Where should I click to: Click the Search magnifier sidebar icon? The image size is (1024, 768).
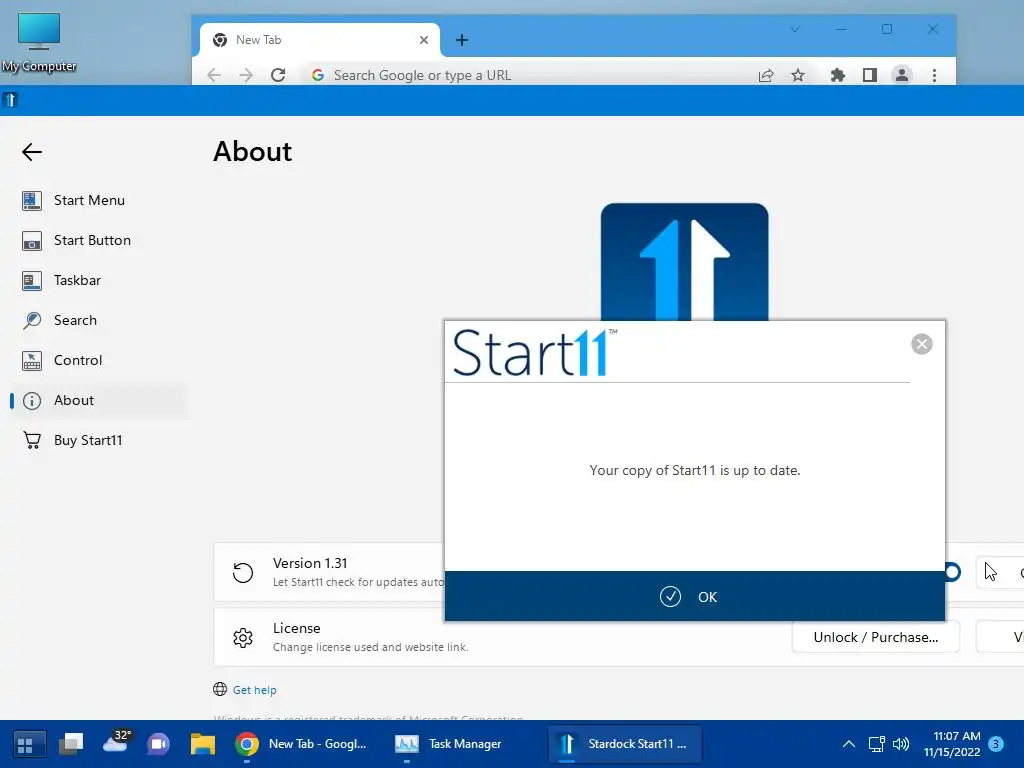coord(31,321)
